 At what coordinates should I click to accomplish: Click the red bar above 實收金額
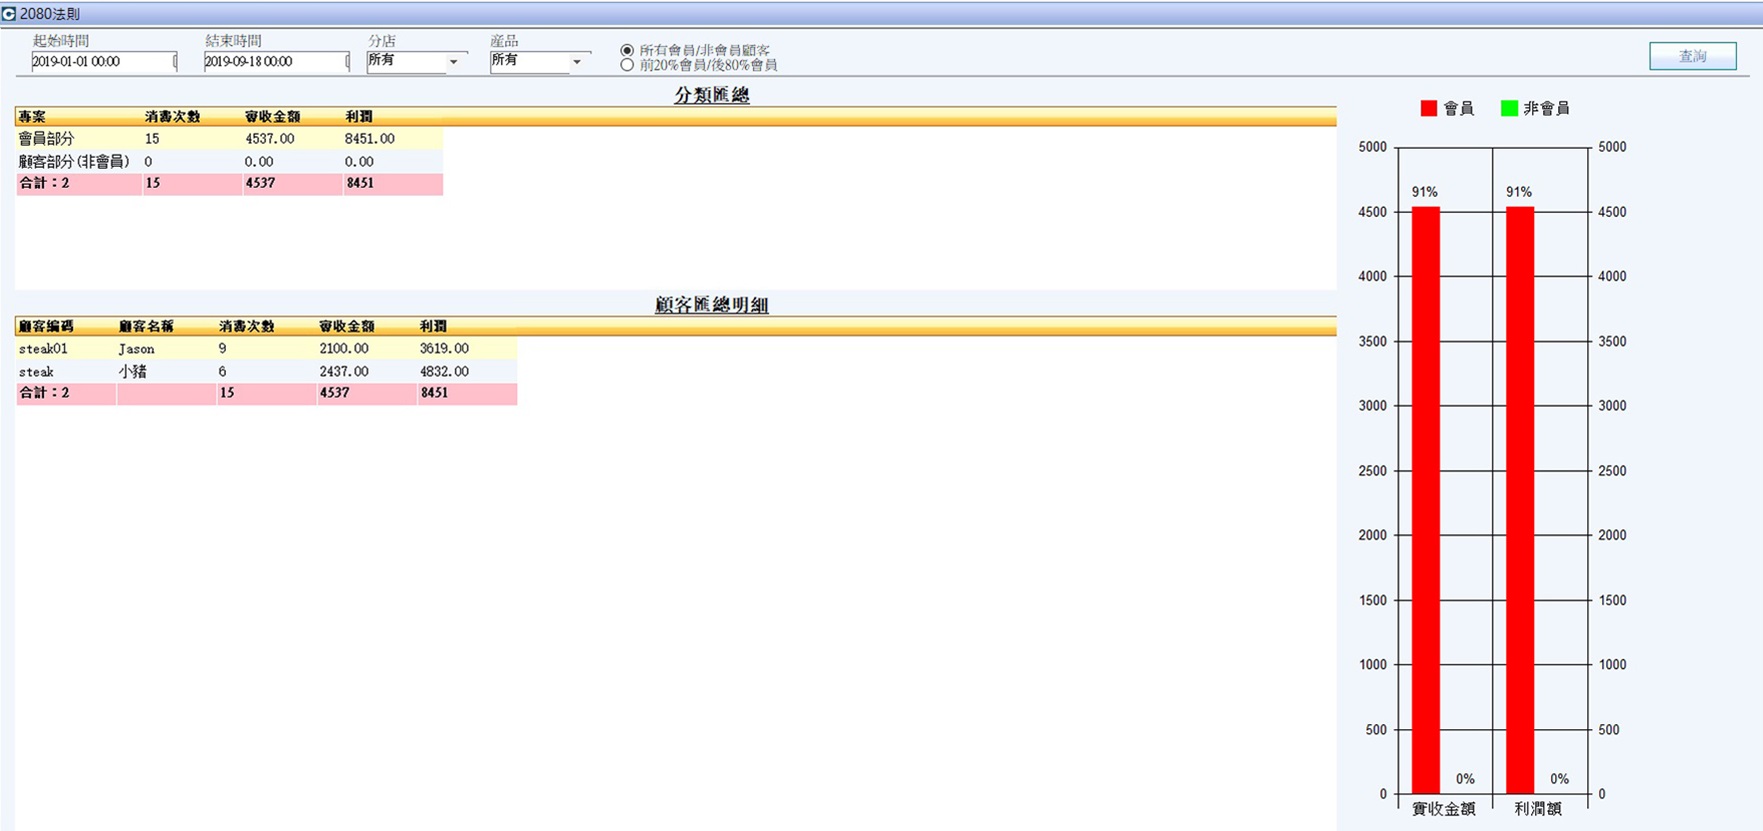(1426, 500)
